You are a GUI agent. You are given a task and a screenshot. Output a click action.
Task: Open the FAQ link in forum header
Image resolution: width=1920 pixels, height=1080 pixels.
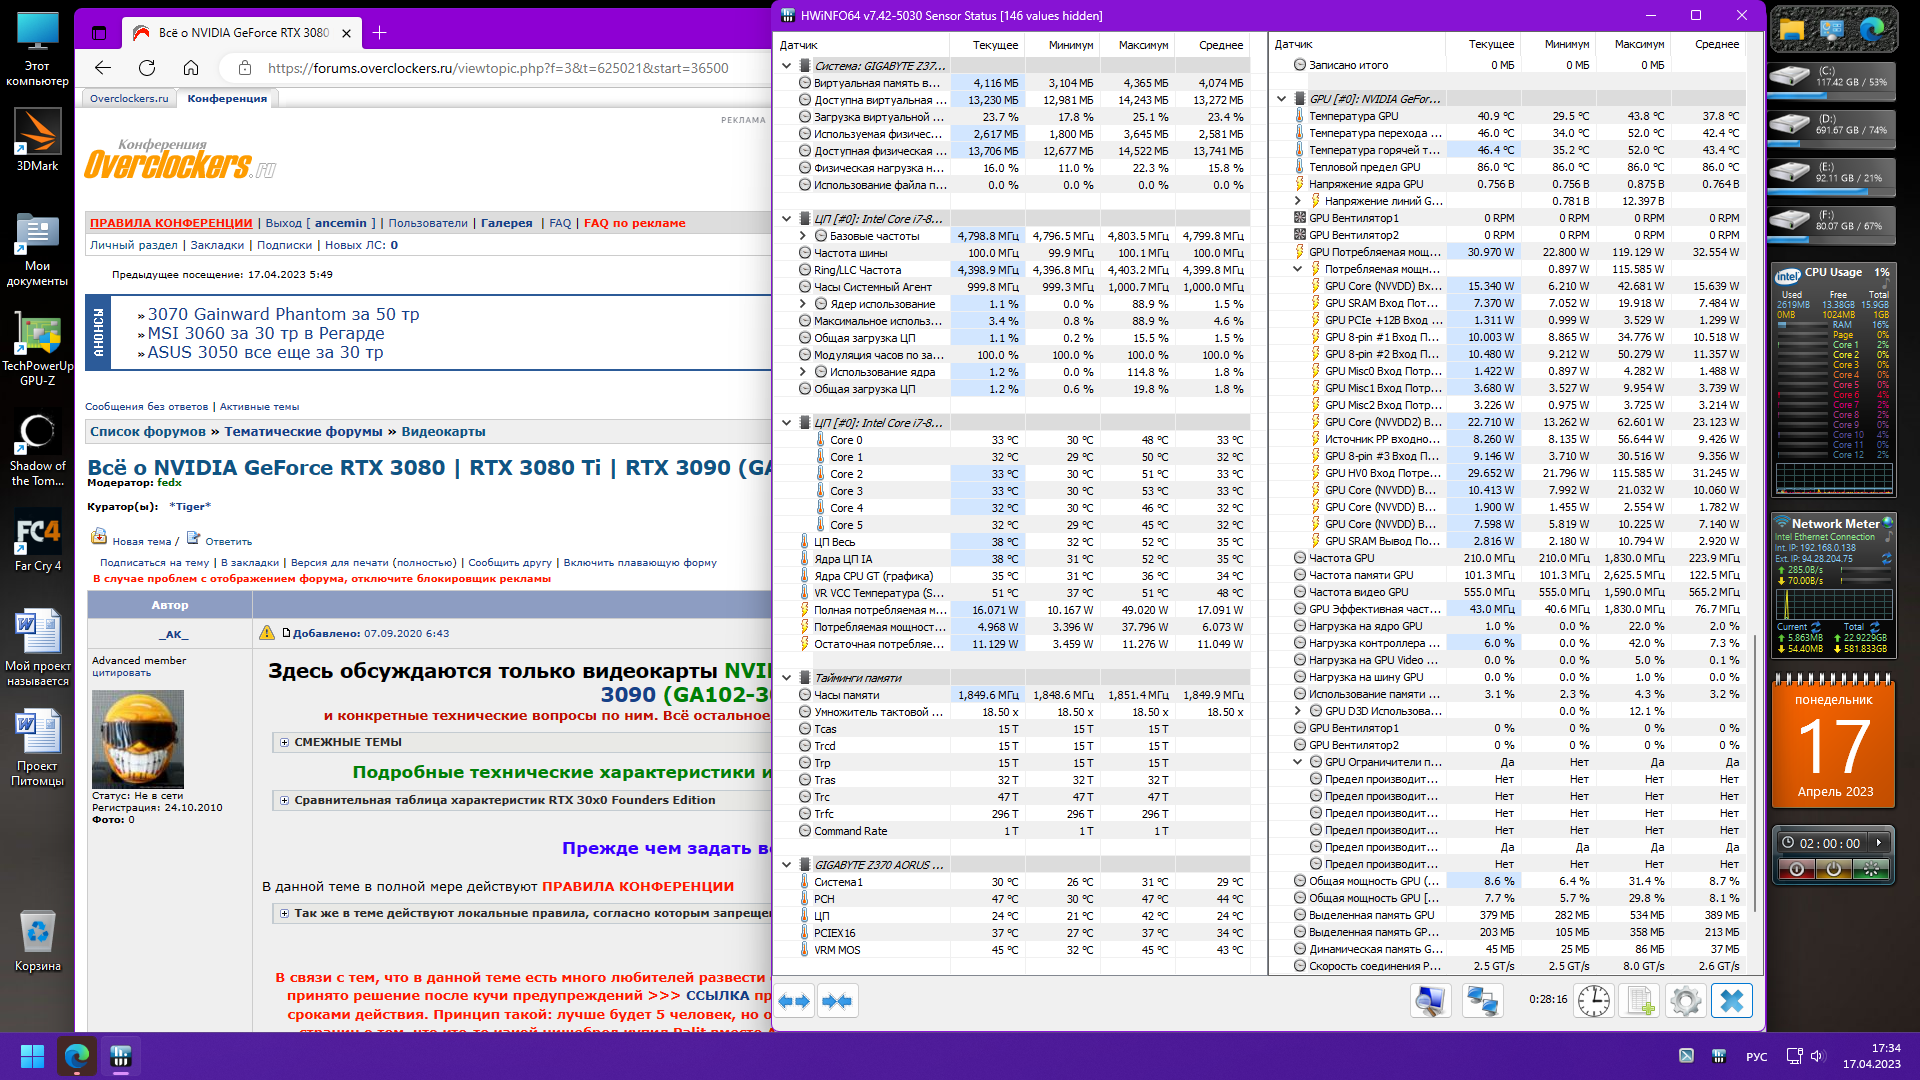tap(560, 223)
